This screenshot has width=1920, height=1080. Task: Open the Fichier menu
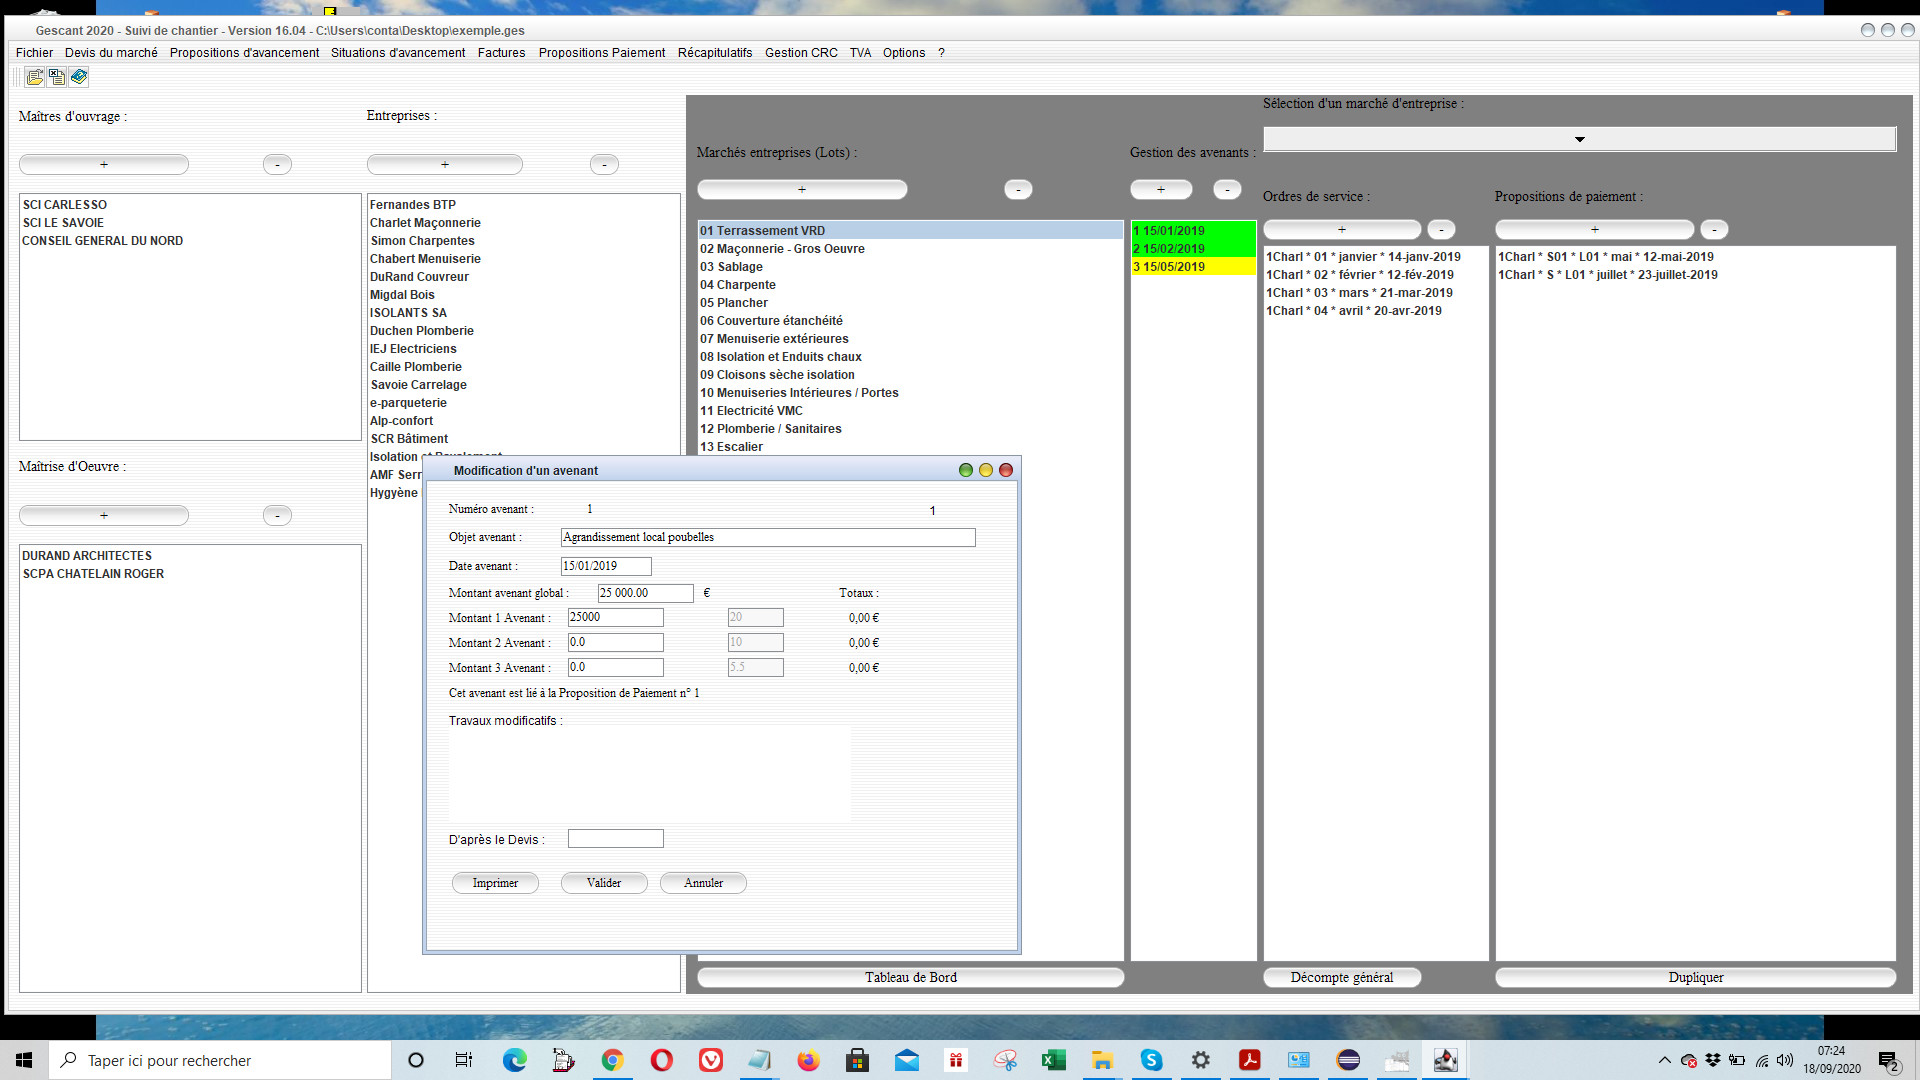34,53
